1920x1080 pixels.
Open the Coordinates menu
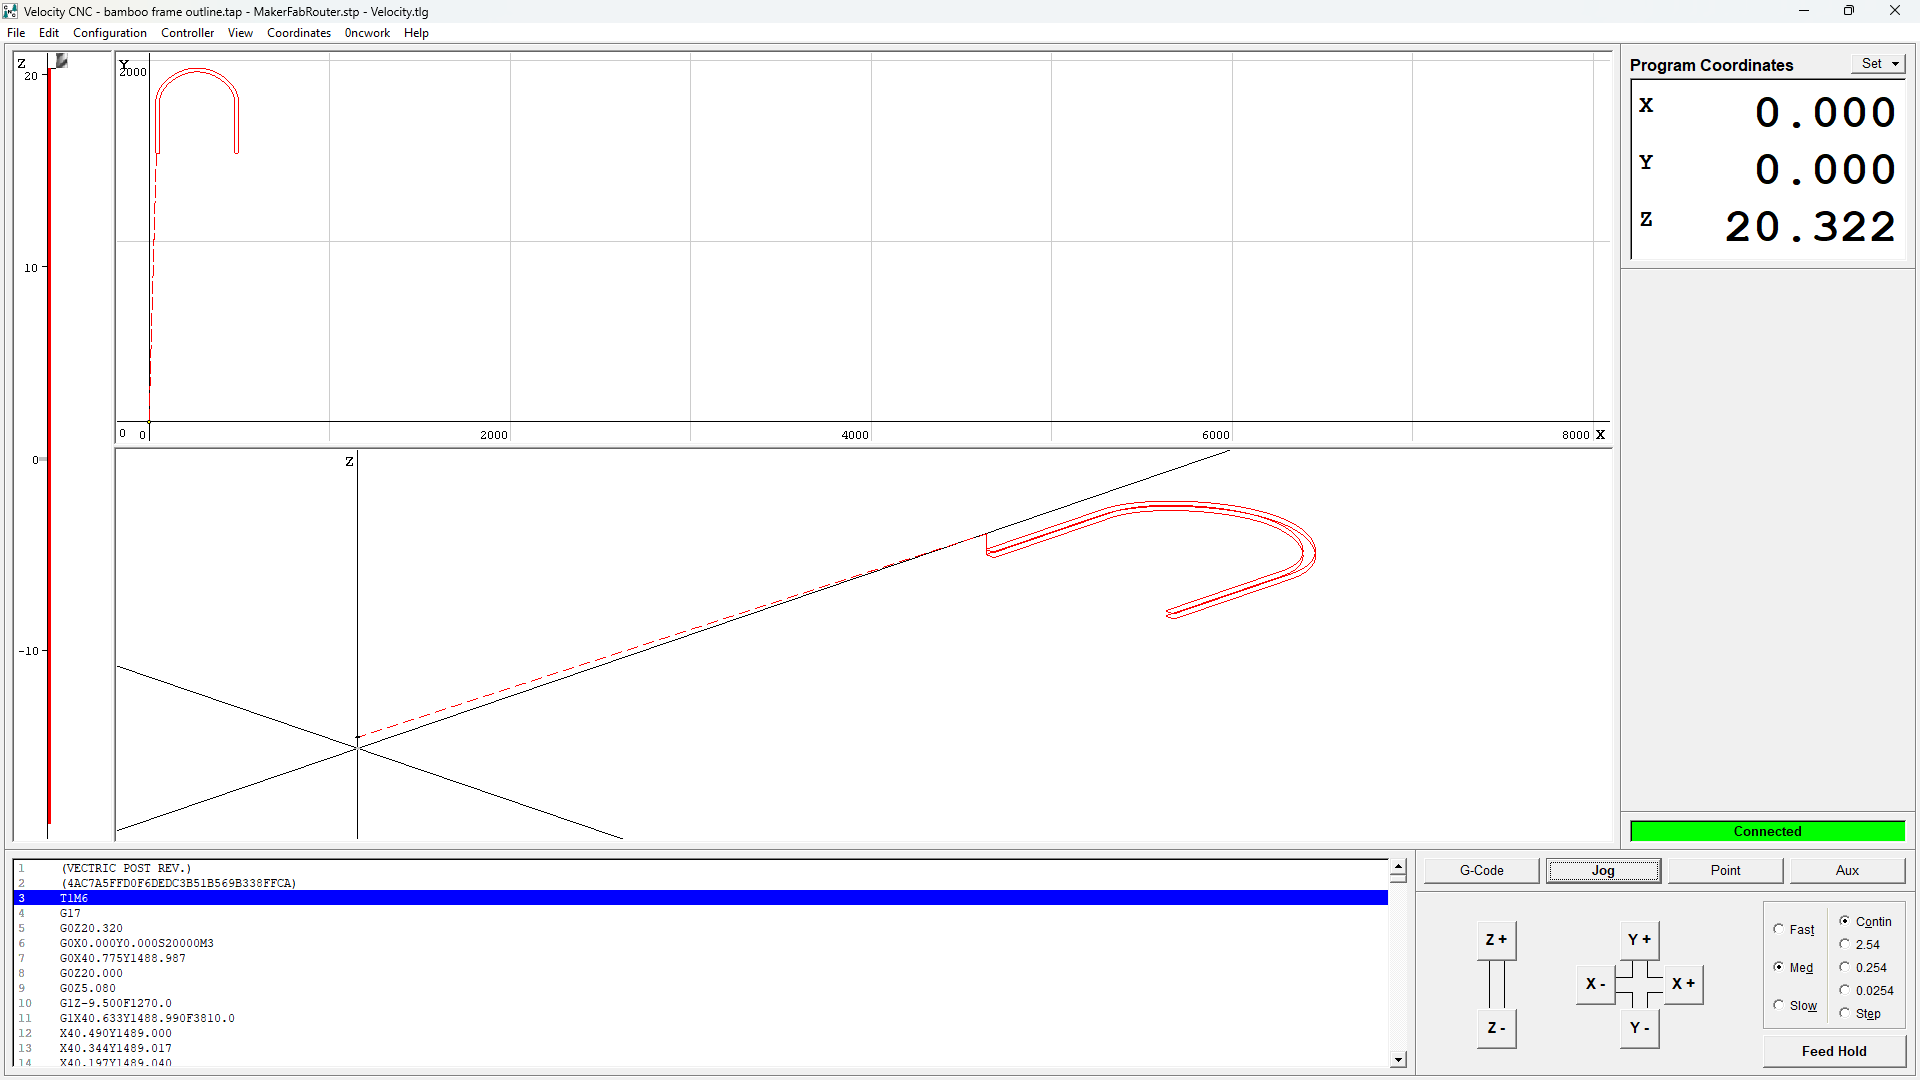[298, 33]
